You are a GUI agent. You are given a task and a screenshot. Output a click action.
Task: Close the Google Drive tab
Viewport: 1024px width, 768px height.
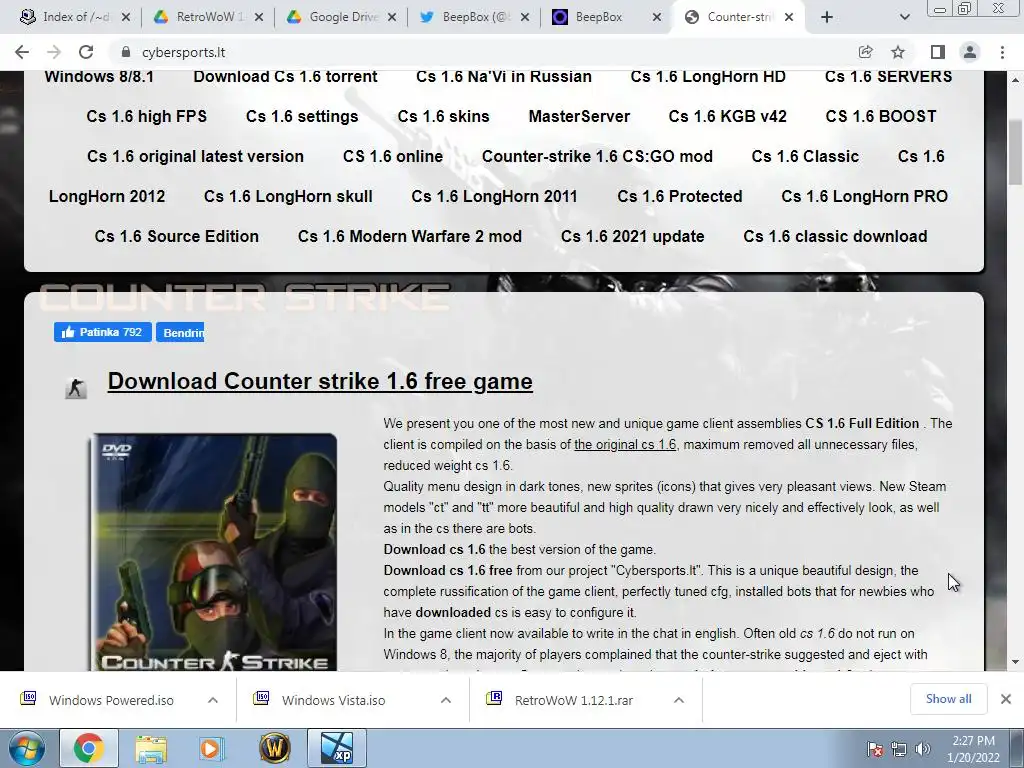392,17
